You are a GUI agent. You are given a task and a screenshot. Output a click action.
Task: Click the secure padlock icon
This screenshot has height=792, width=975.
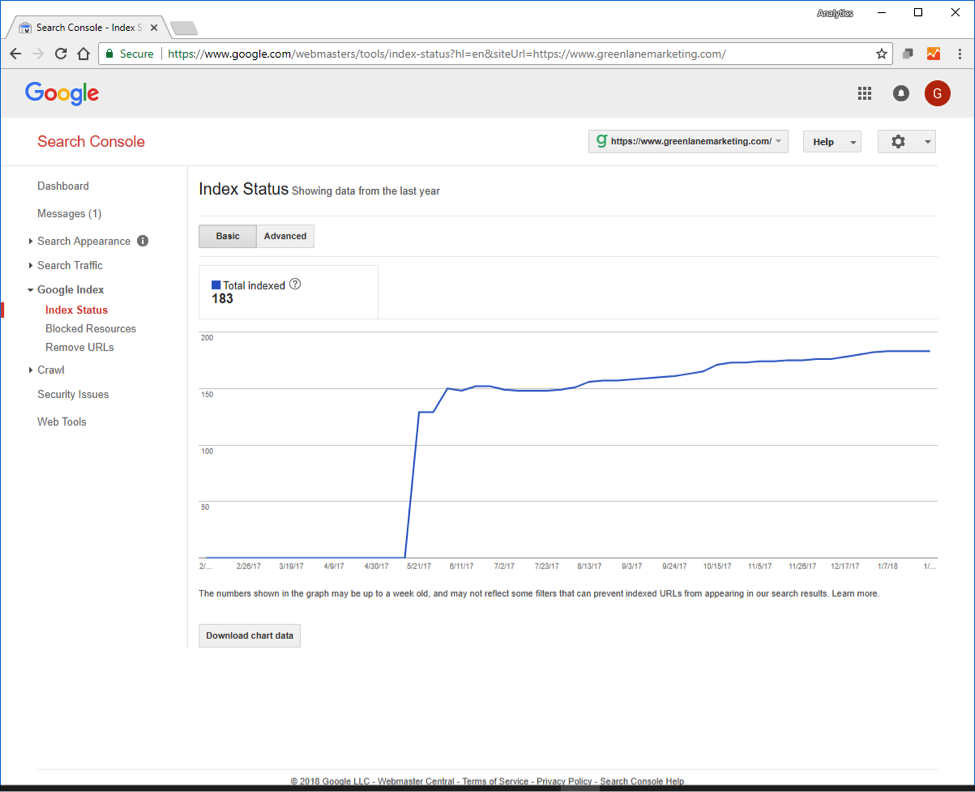(x=109, y=54)
